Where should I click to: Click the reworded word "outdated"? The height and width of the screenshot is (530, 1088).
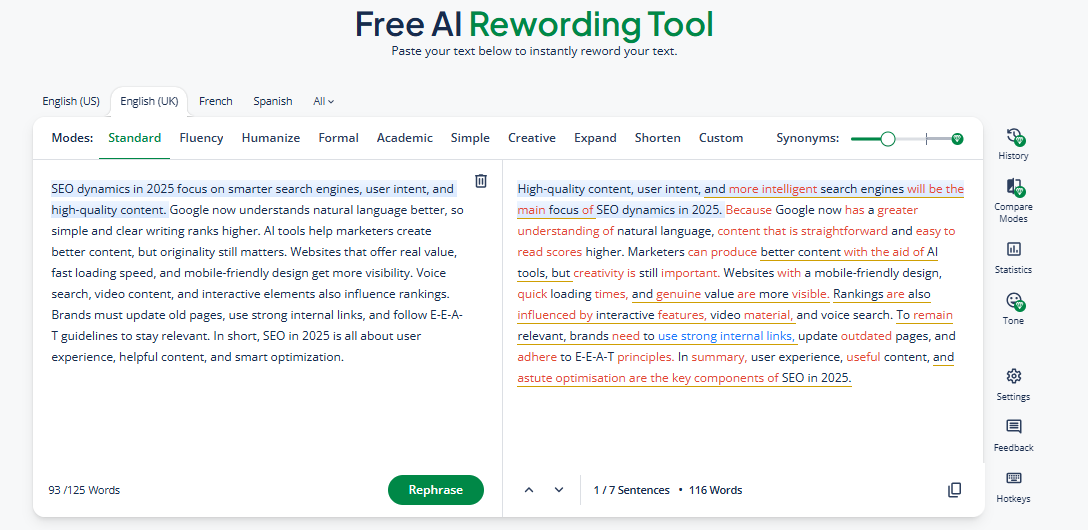867,336
